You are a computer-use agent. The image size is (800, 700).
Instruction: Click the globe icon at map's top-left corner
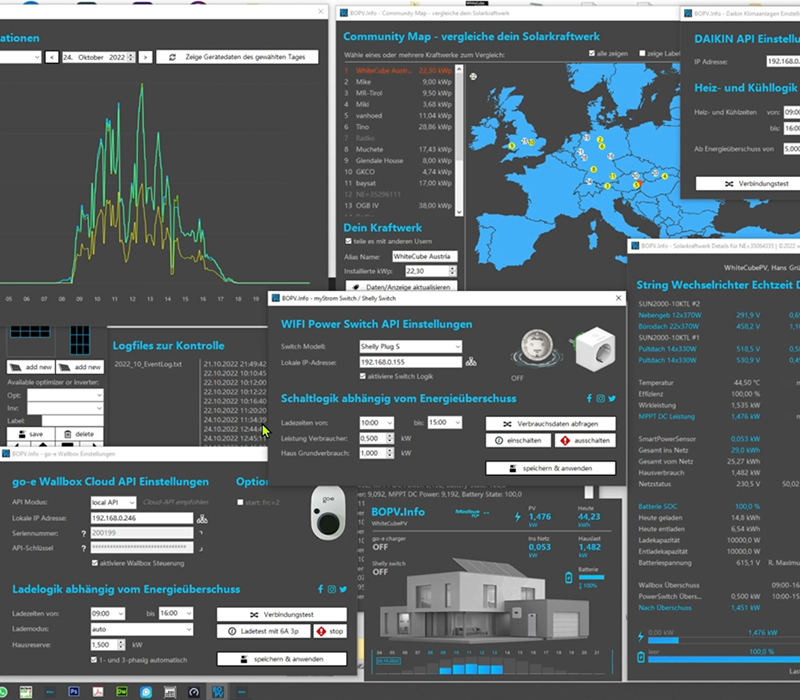[x=473, y=77]
